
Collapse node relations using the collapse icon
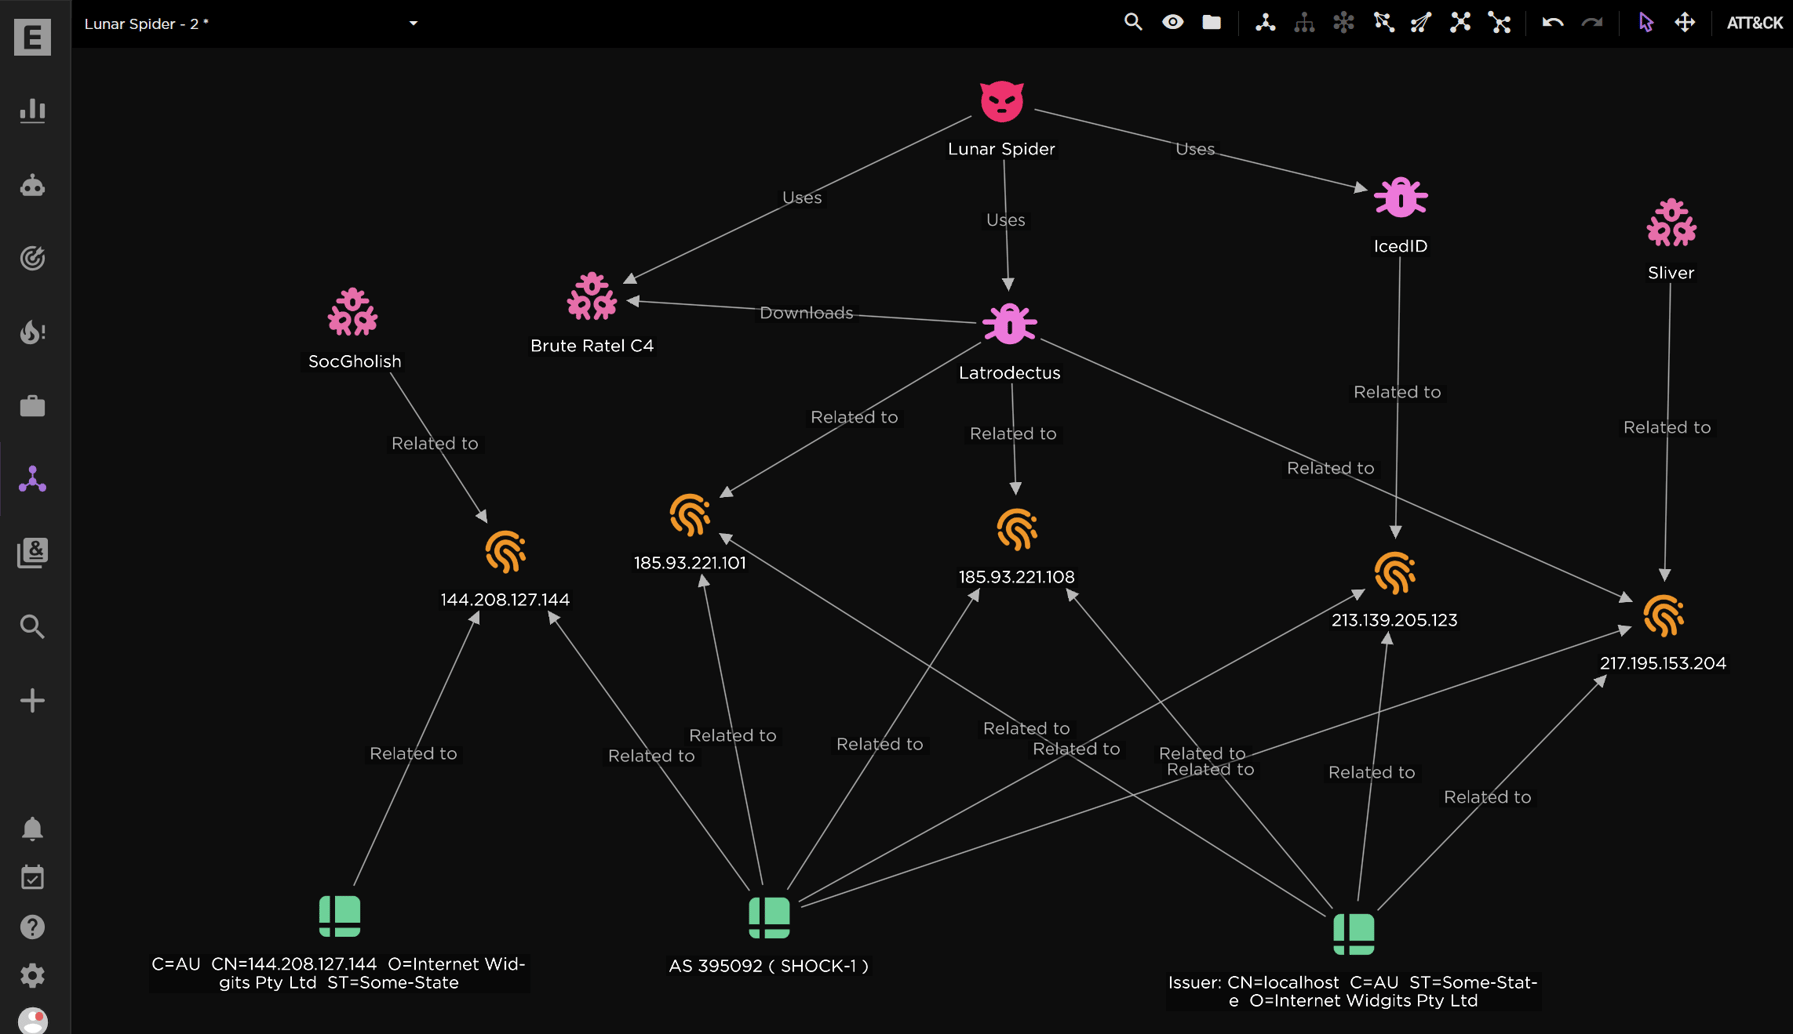[x=1499, y=22]
